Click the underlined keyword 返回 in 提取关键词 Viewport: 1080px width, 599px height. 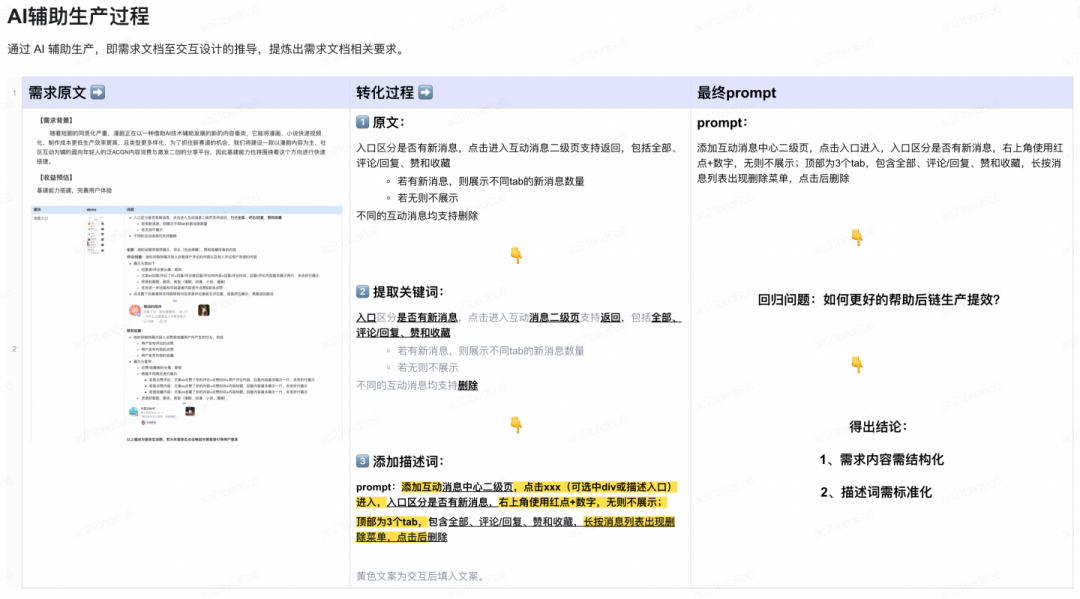[610, 317]
